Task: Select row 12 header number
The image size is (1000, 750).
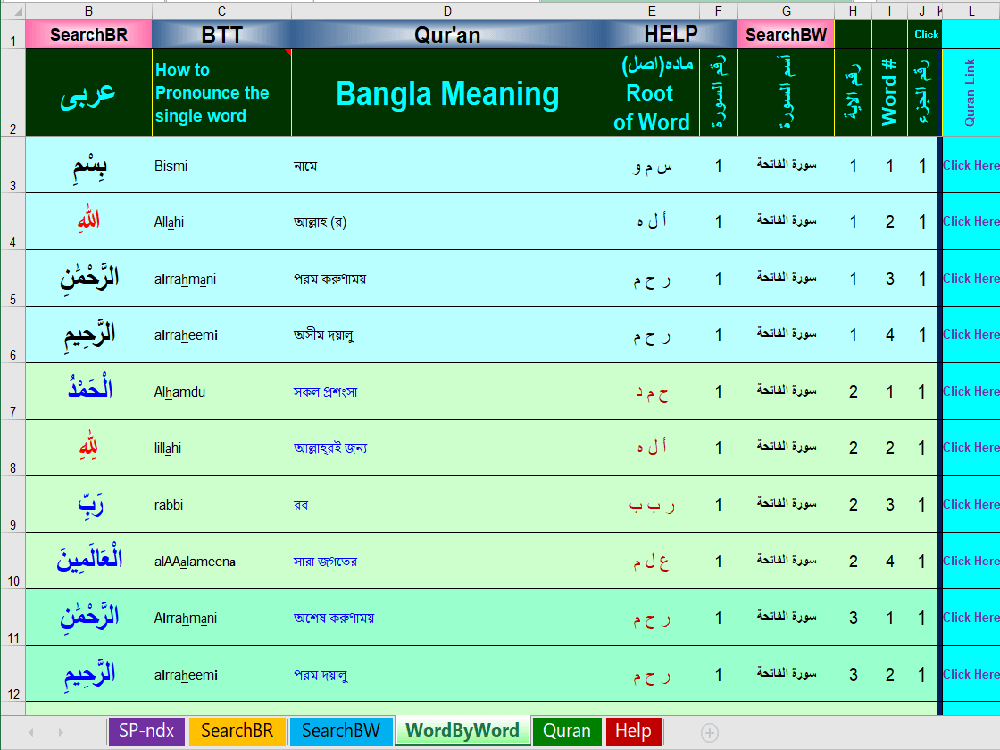Action: (13, 674)
